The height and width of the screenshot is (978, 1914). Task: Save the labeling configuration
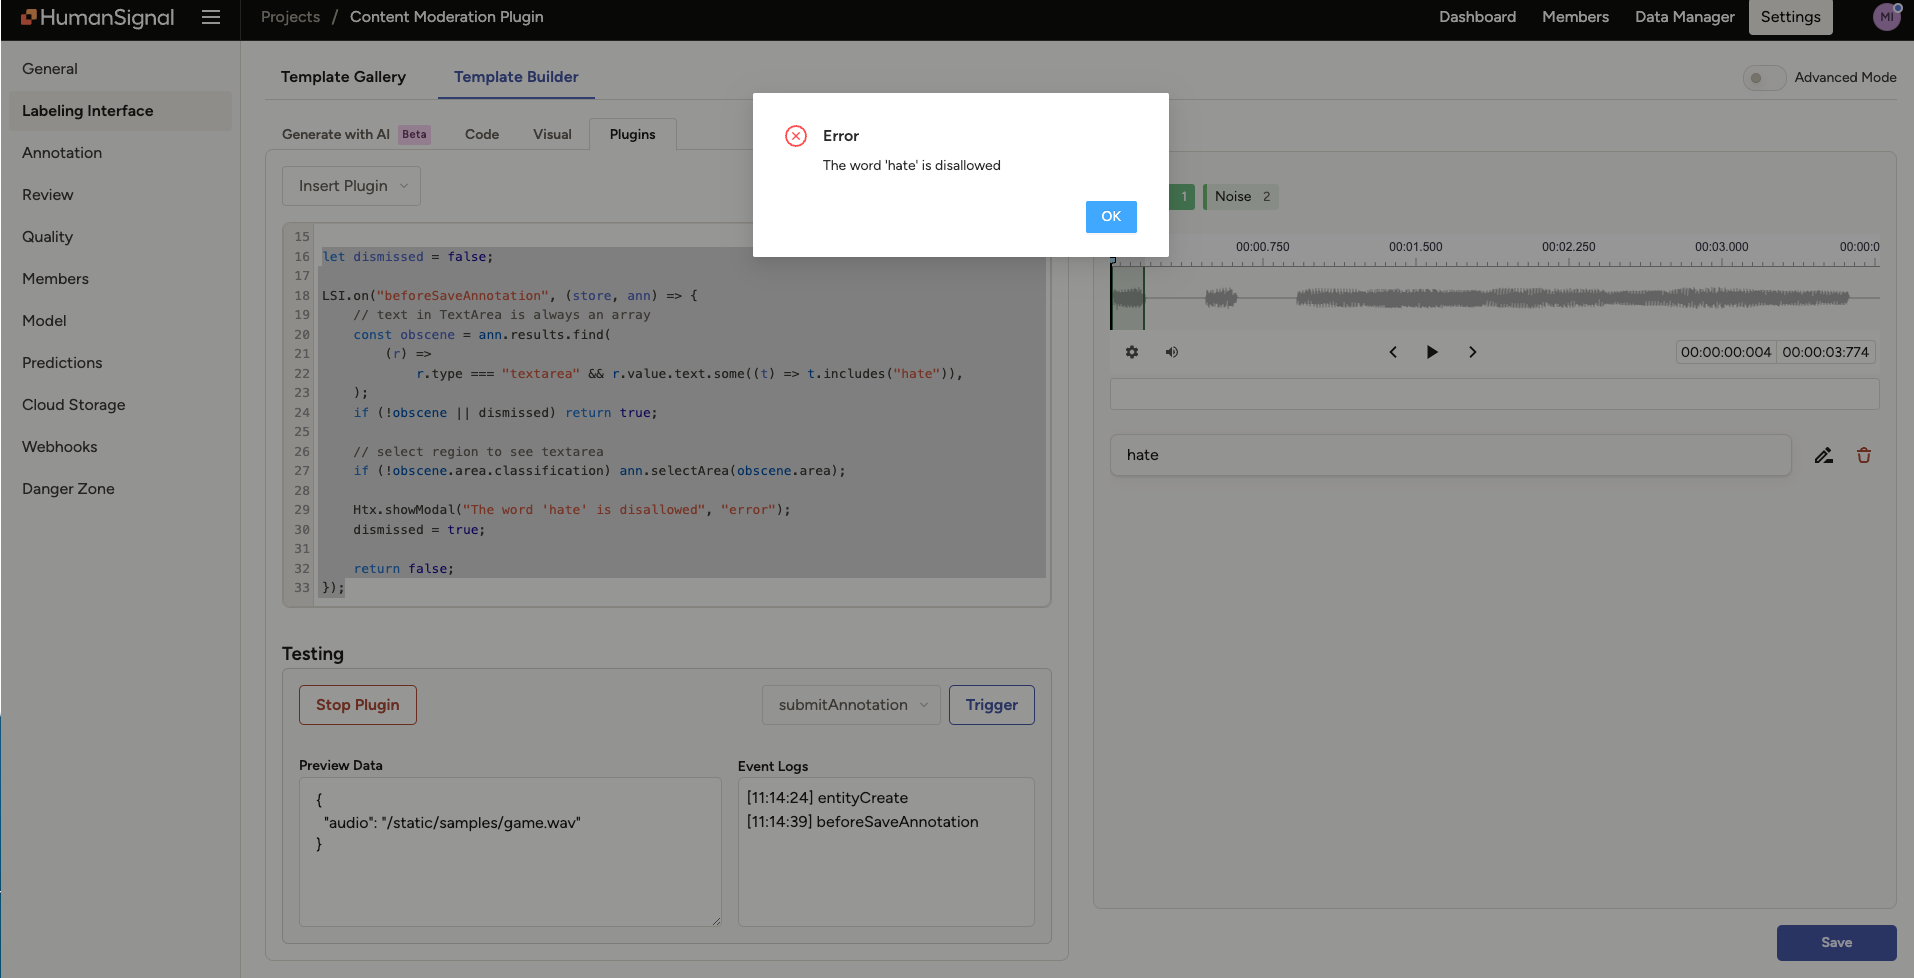coord(1836,943)
